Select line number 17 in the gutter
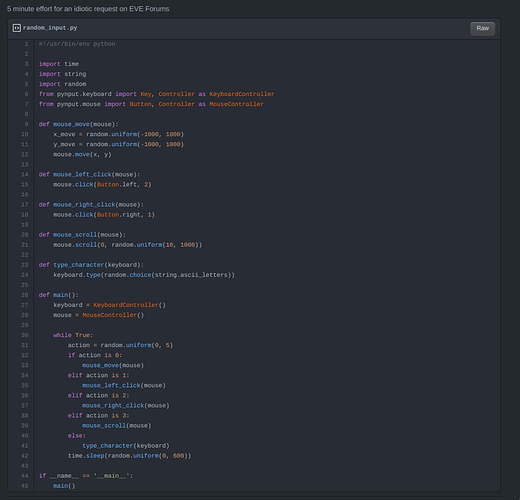Screen dimensions: 520x500 (x=25, y=205)
